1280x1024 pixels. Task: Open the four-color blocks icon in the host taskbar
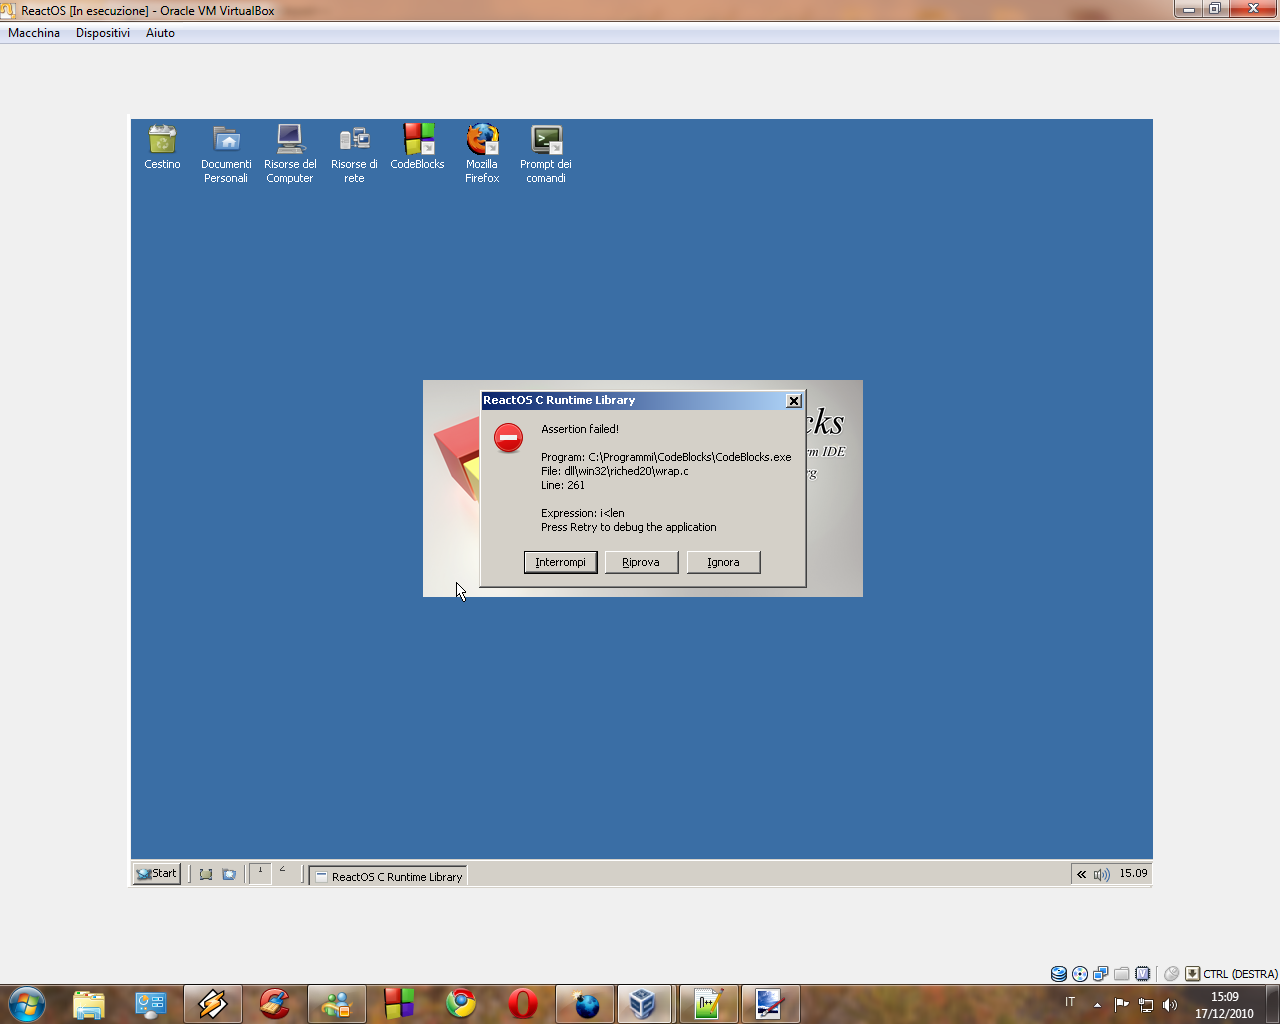tap(399, 1004)
